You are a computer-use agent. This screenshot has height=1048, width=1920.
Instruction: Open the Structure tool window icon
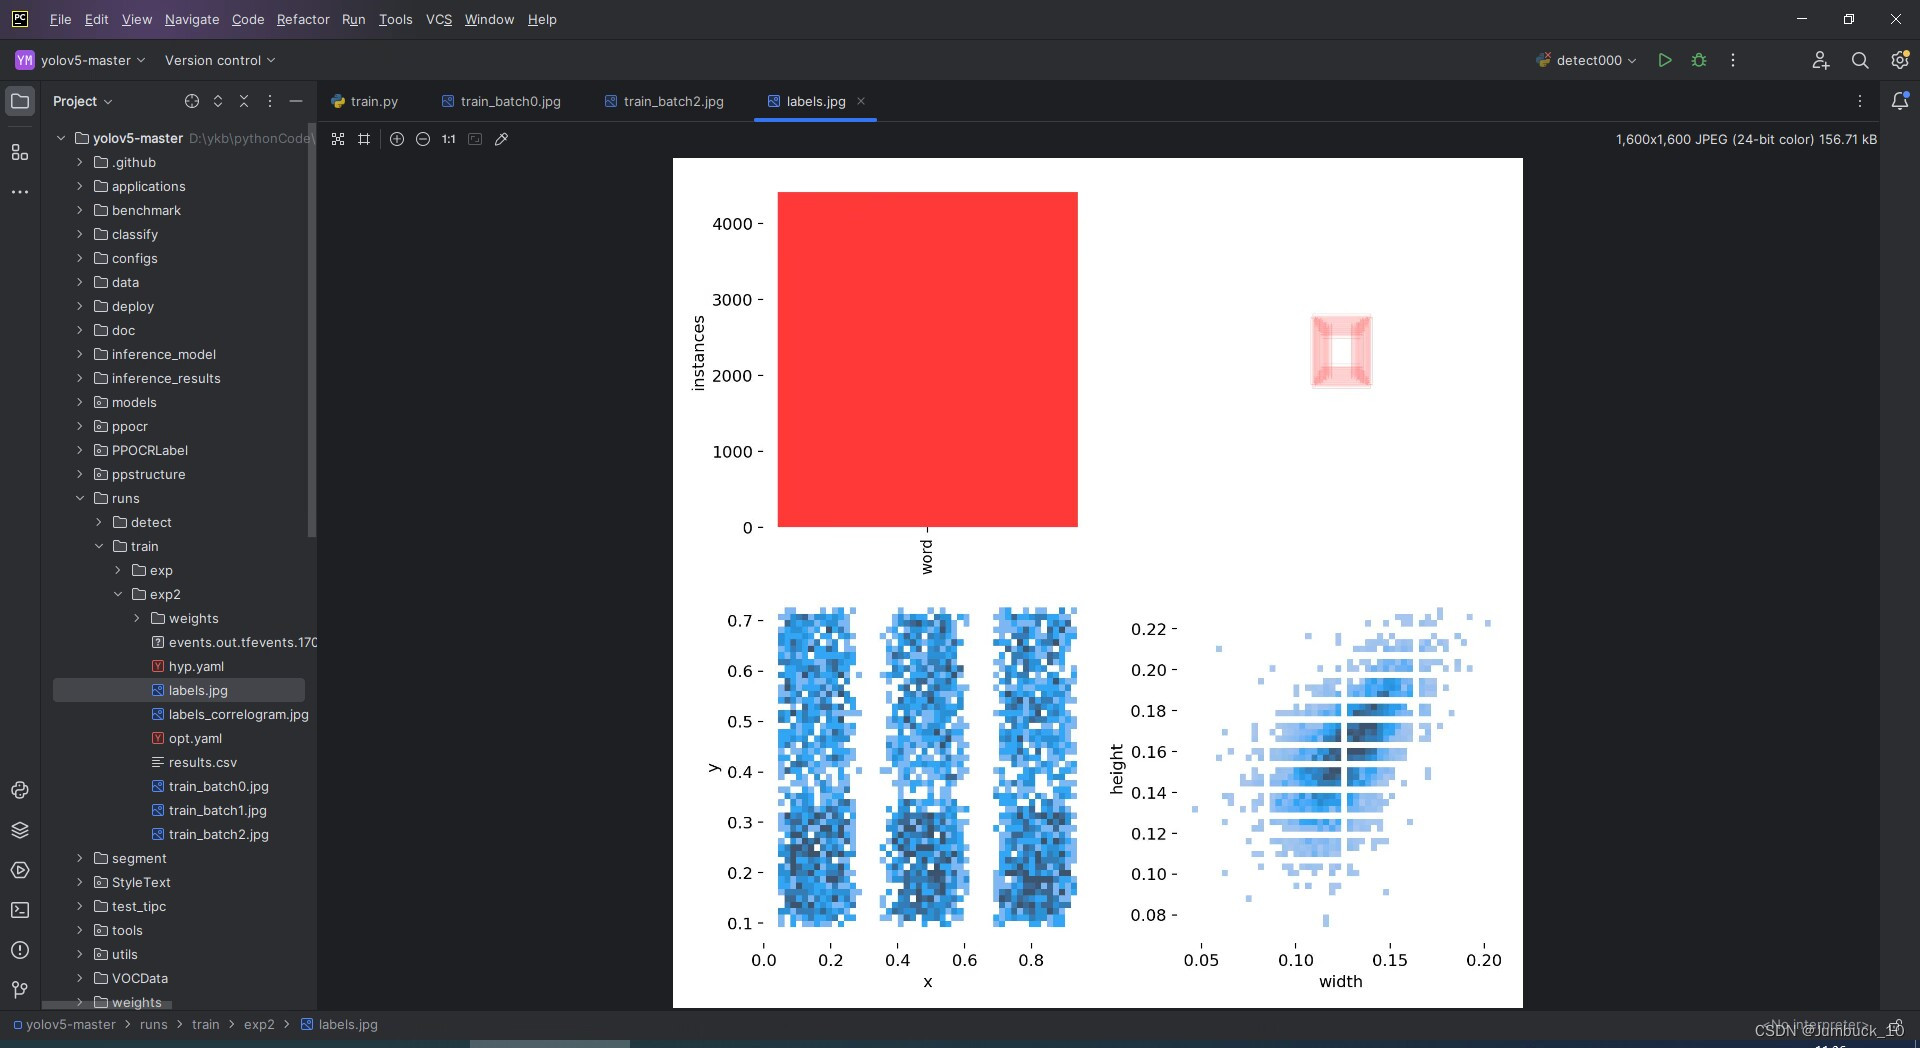[20, 152]
